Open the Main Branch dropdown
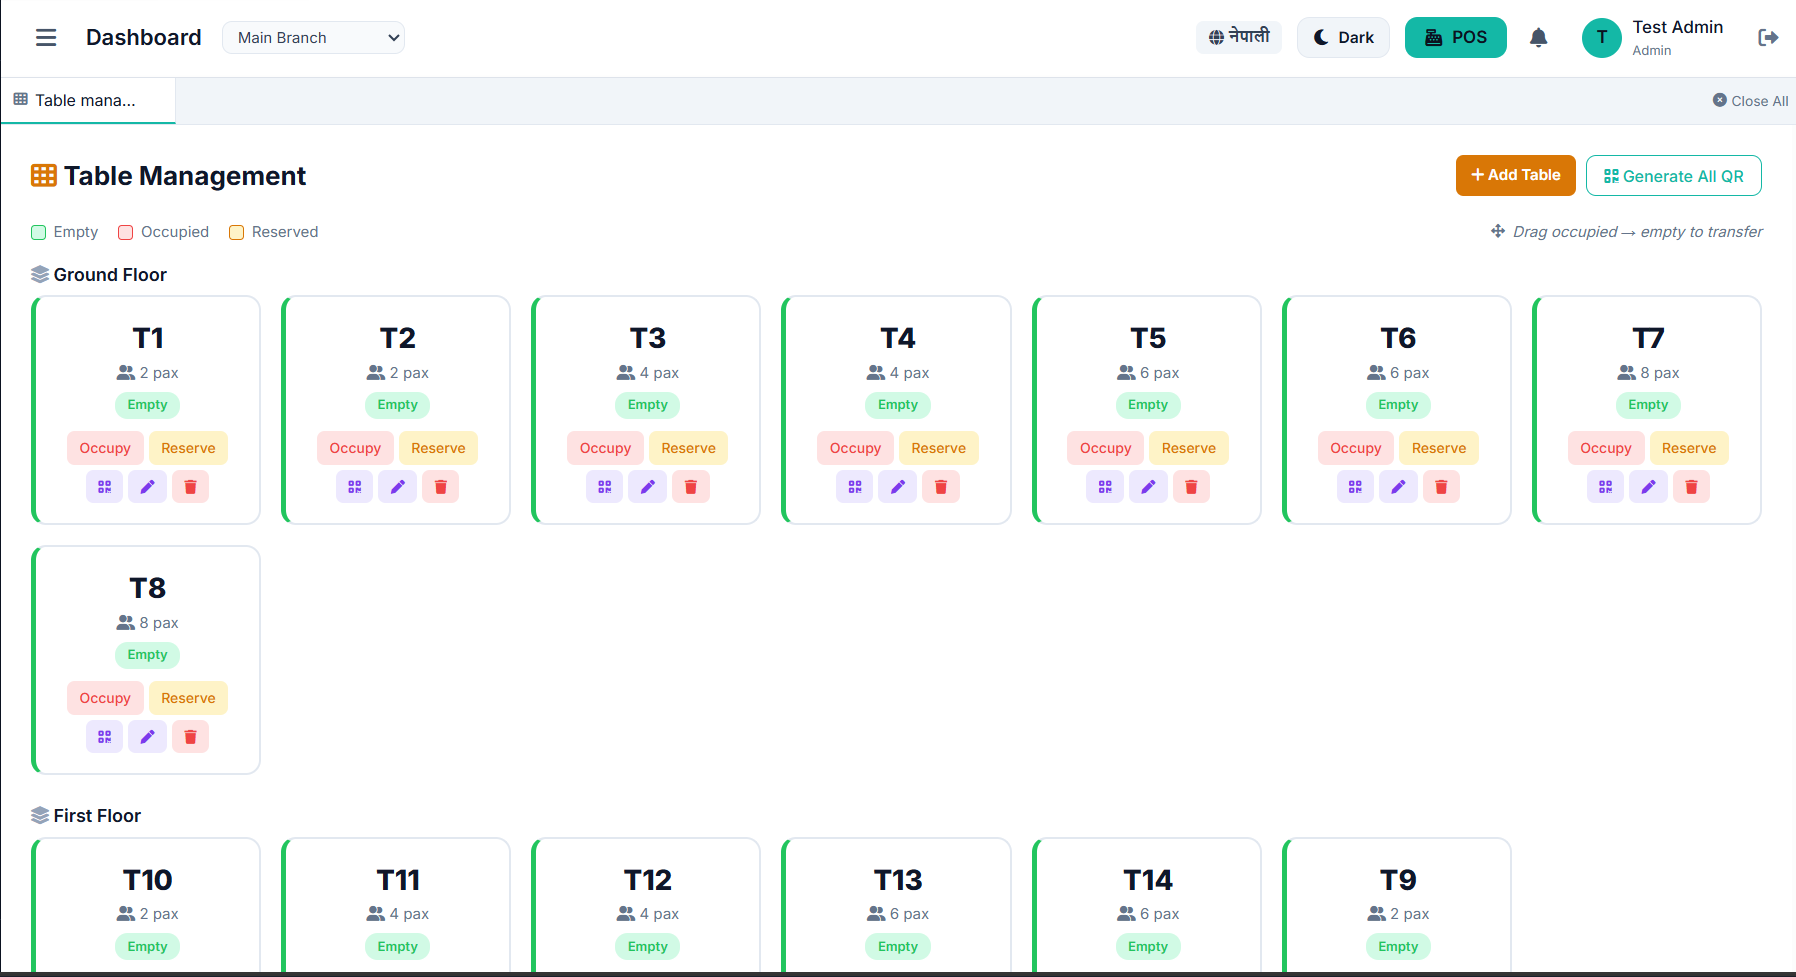The image size is (1796, 977). [313, 38]
